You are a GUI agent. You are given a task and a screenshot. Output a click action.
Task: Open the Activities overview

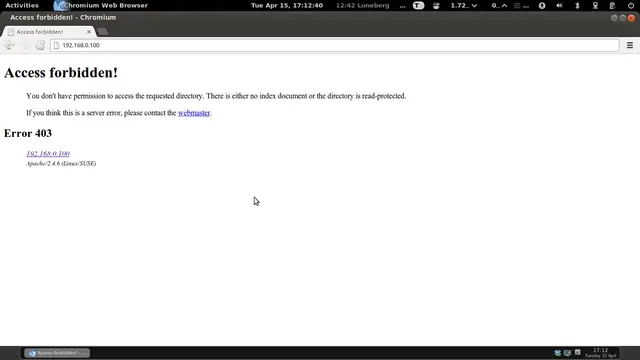pos(22,5)
